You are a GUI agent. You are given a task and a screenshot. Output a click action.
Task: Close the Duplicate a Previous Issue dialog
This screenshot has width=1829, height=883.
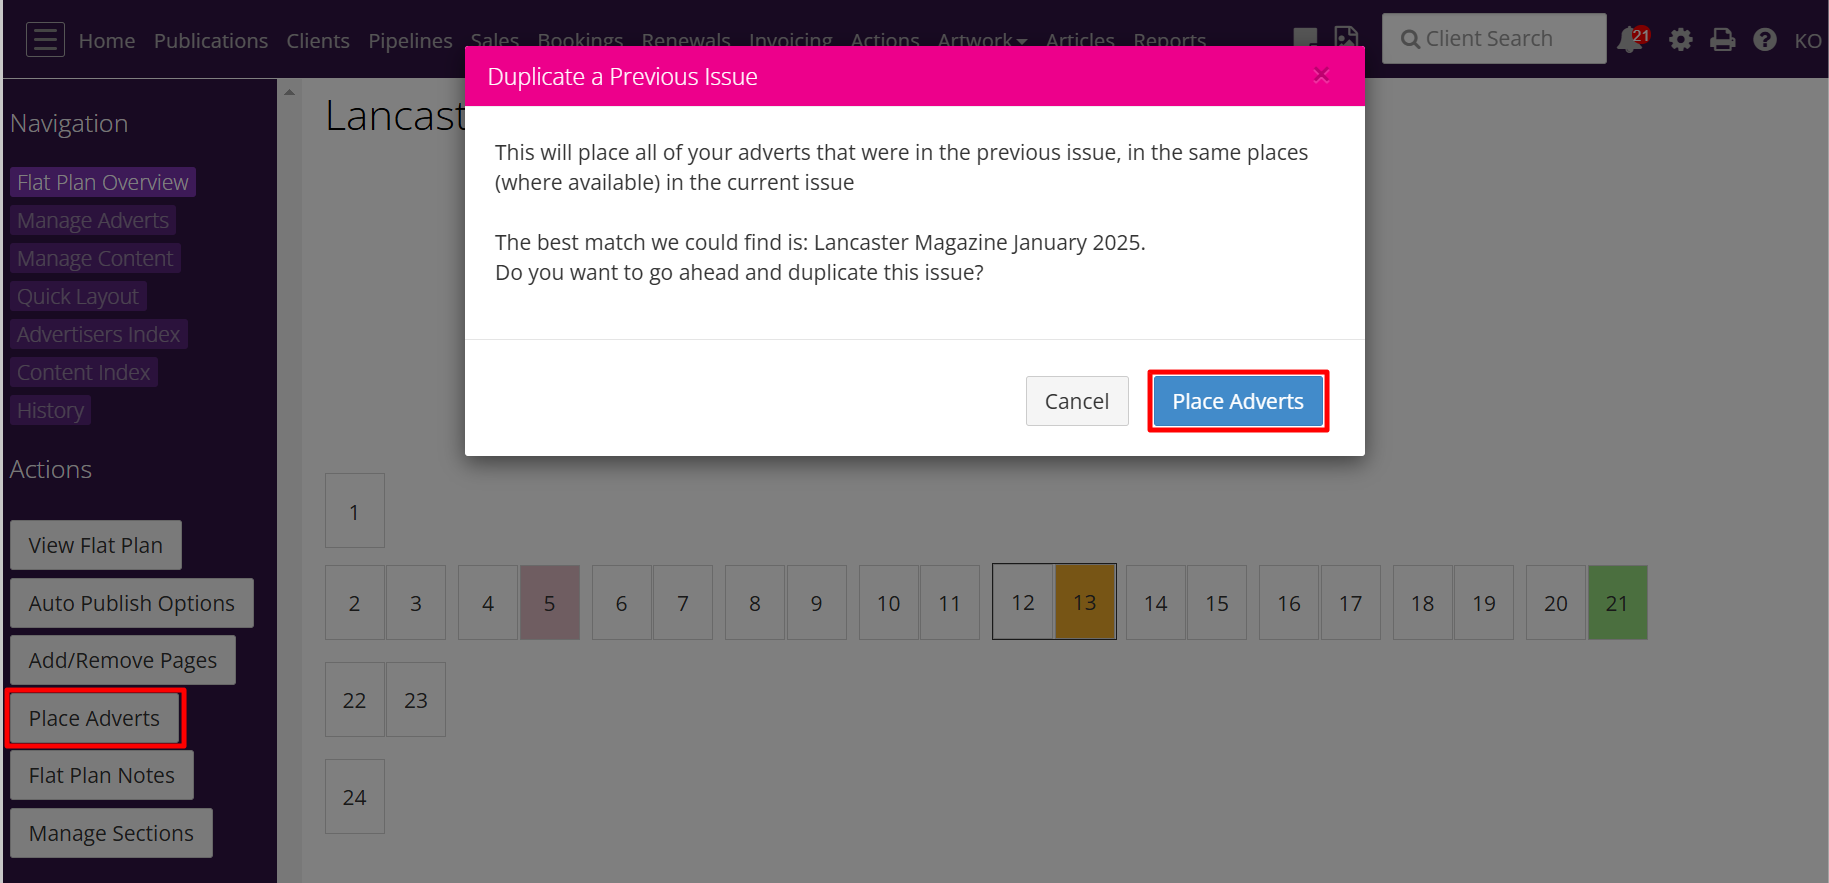1321,75
